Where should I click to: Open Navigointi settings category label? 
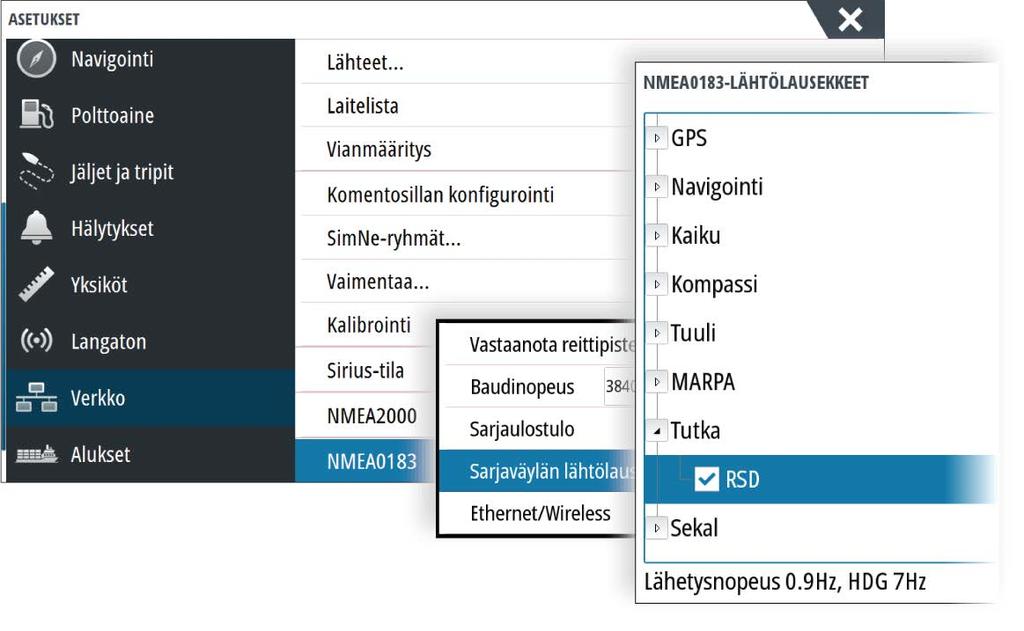pyautogui.click(x=112, y=59)
